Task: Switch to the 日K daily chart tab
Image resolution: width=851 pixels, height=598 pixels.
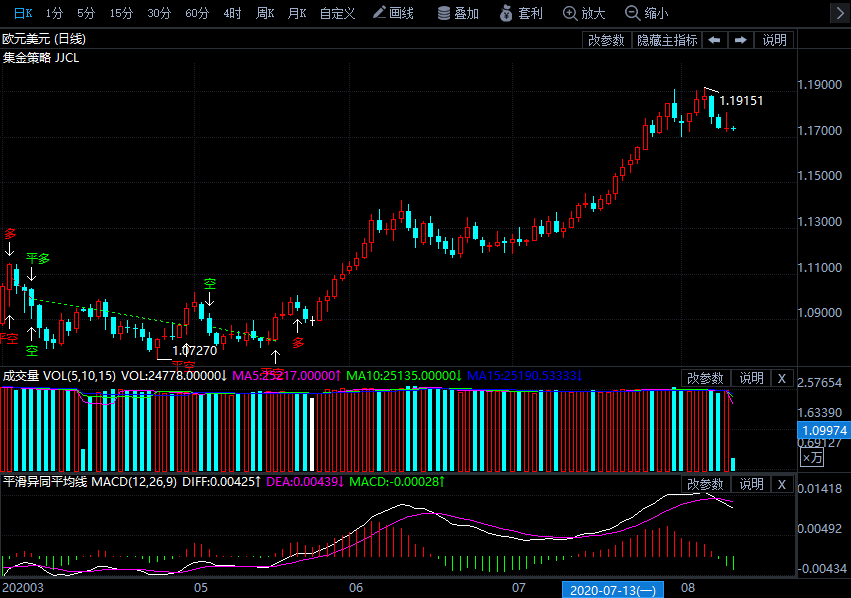Action: coord(20,13)
